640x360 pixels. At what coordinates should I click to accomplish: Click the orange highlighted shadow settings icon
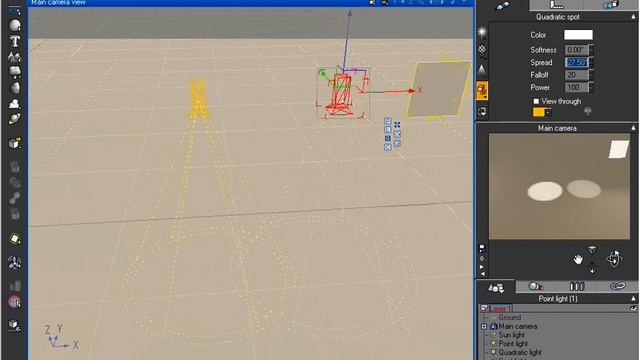[482, 90]
